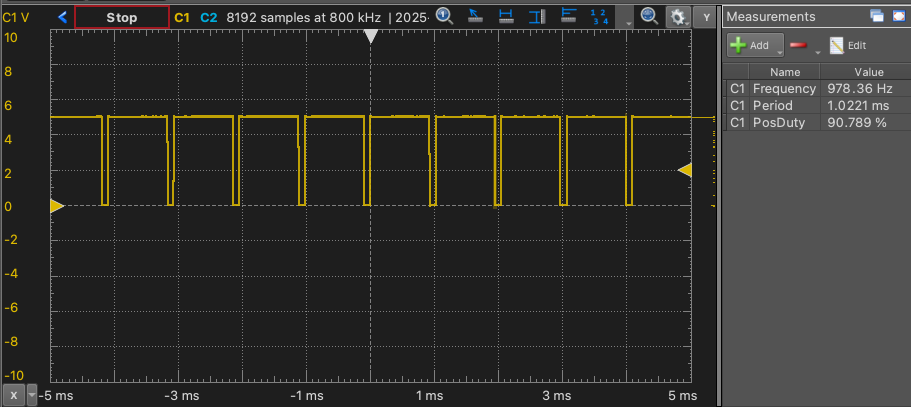This screenshot has height=407, width=911.
Task: Click the magnifier zoom icon in plot toolbar
Action: [648, 17]
